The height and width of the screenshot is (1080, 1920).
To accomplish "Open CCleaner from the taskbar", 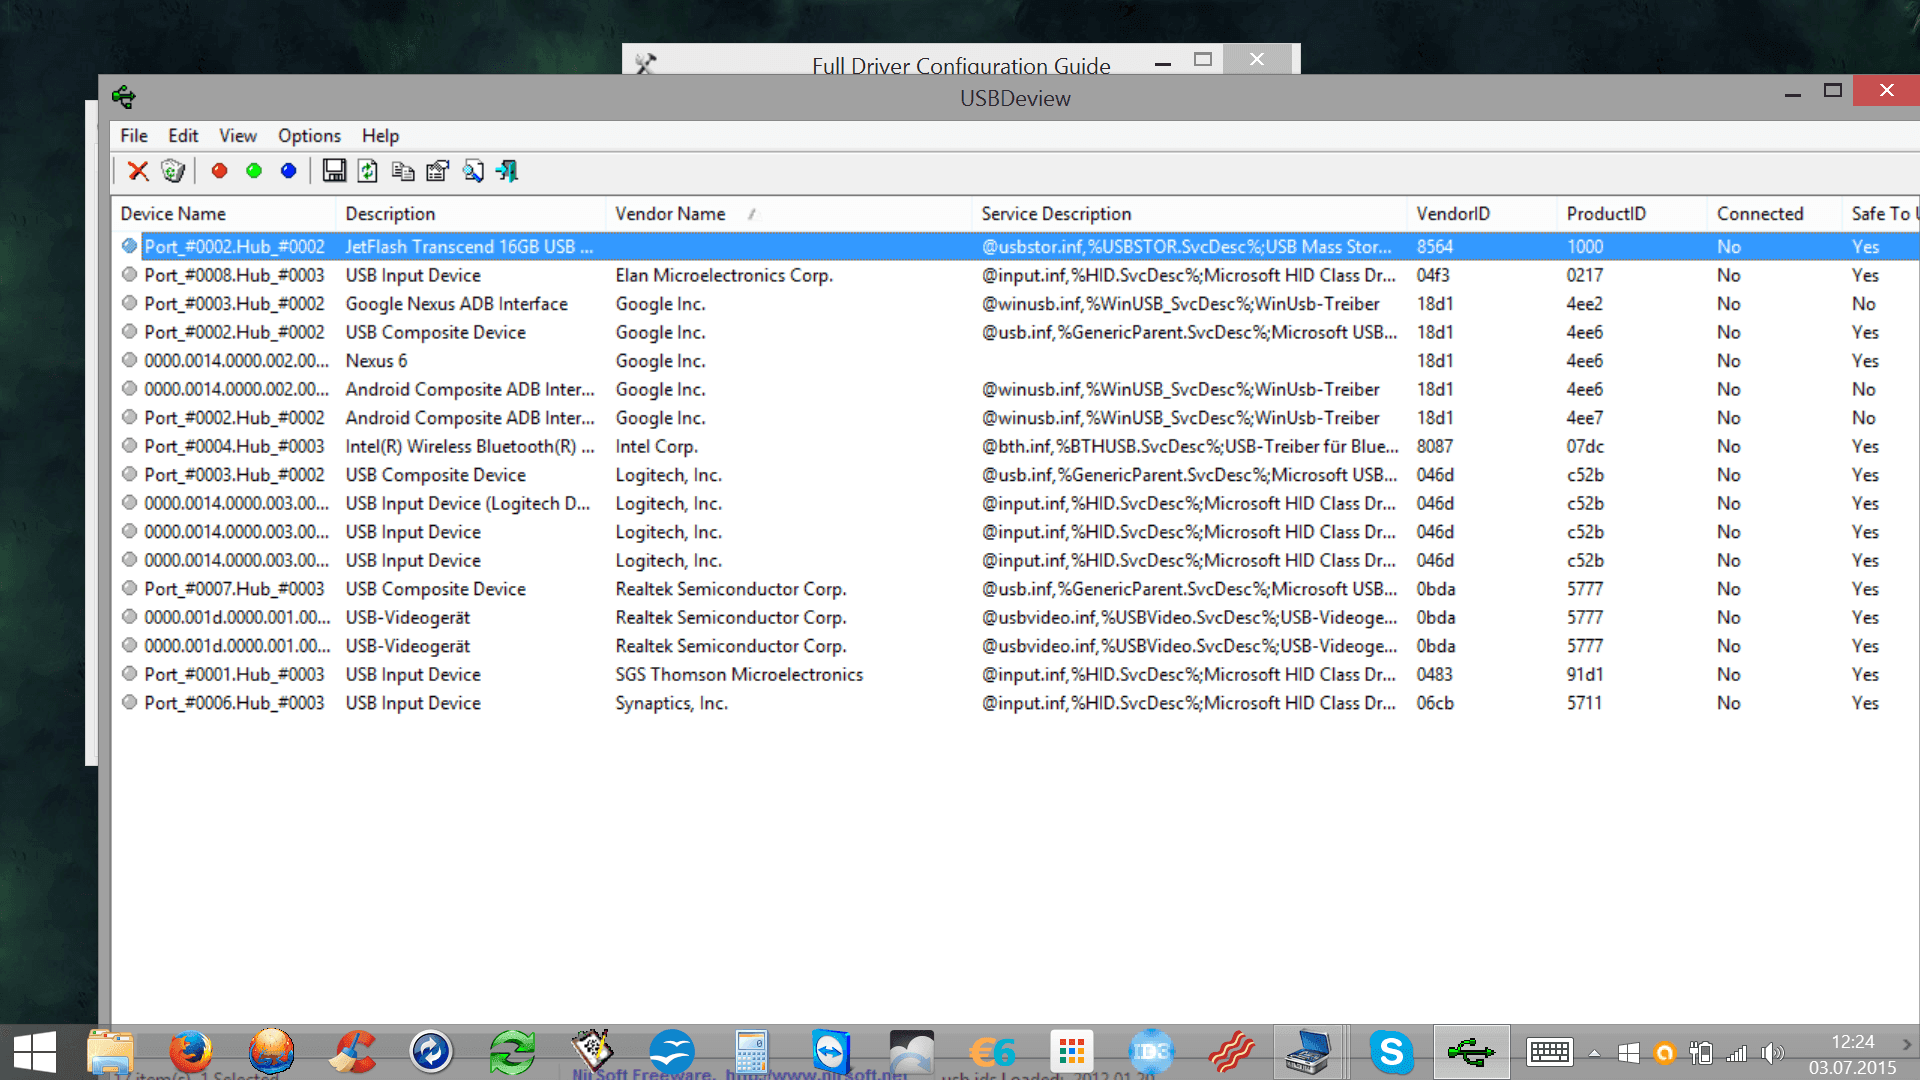I will click(x=352, y=1052).
